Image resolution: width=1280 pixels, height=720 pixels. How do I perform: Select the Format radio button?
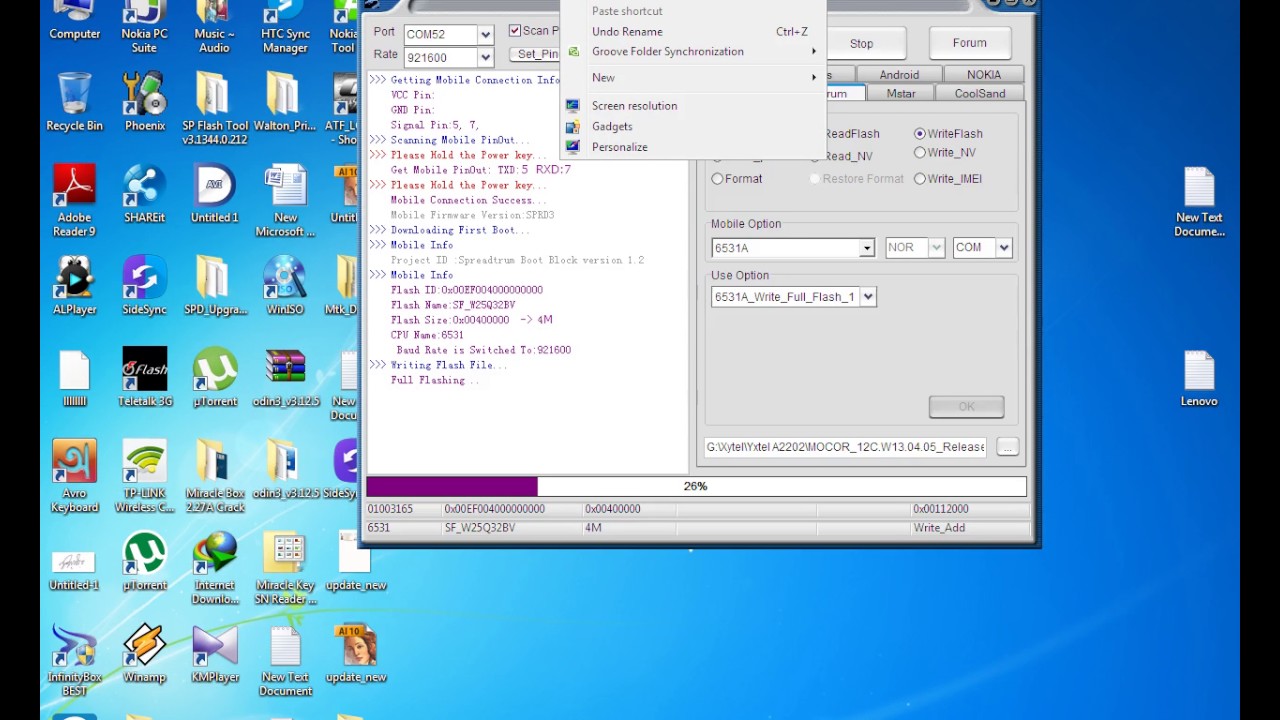tap(717, 179)
